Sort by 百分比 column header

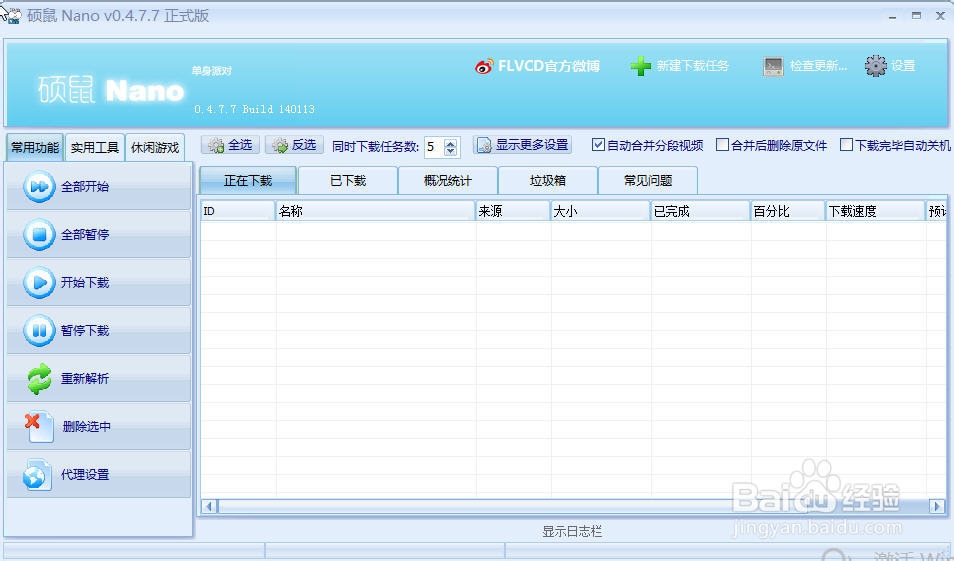(788, 211)
